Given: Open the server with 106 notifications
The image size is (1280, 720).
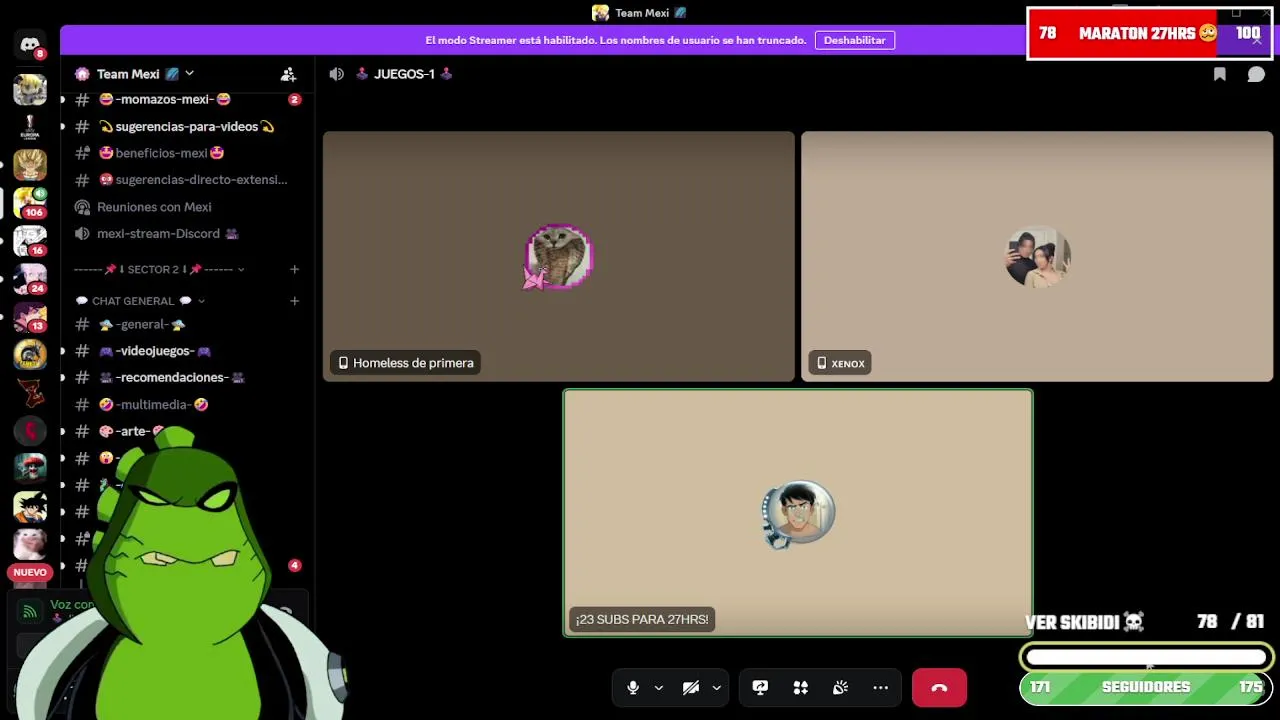Looking at the screenshot, I should click(30, 202).
